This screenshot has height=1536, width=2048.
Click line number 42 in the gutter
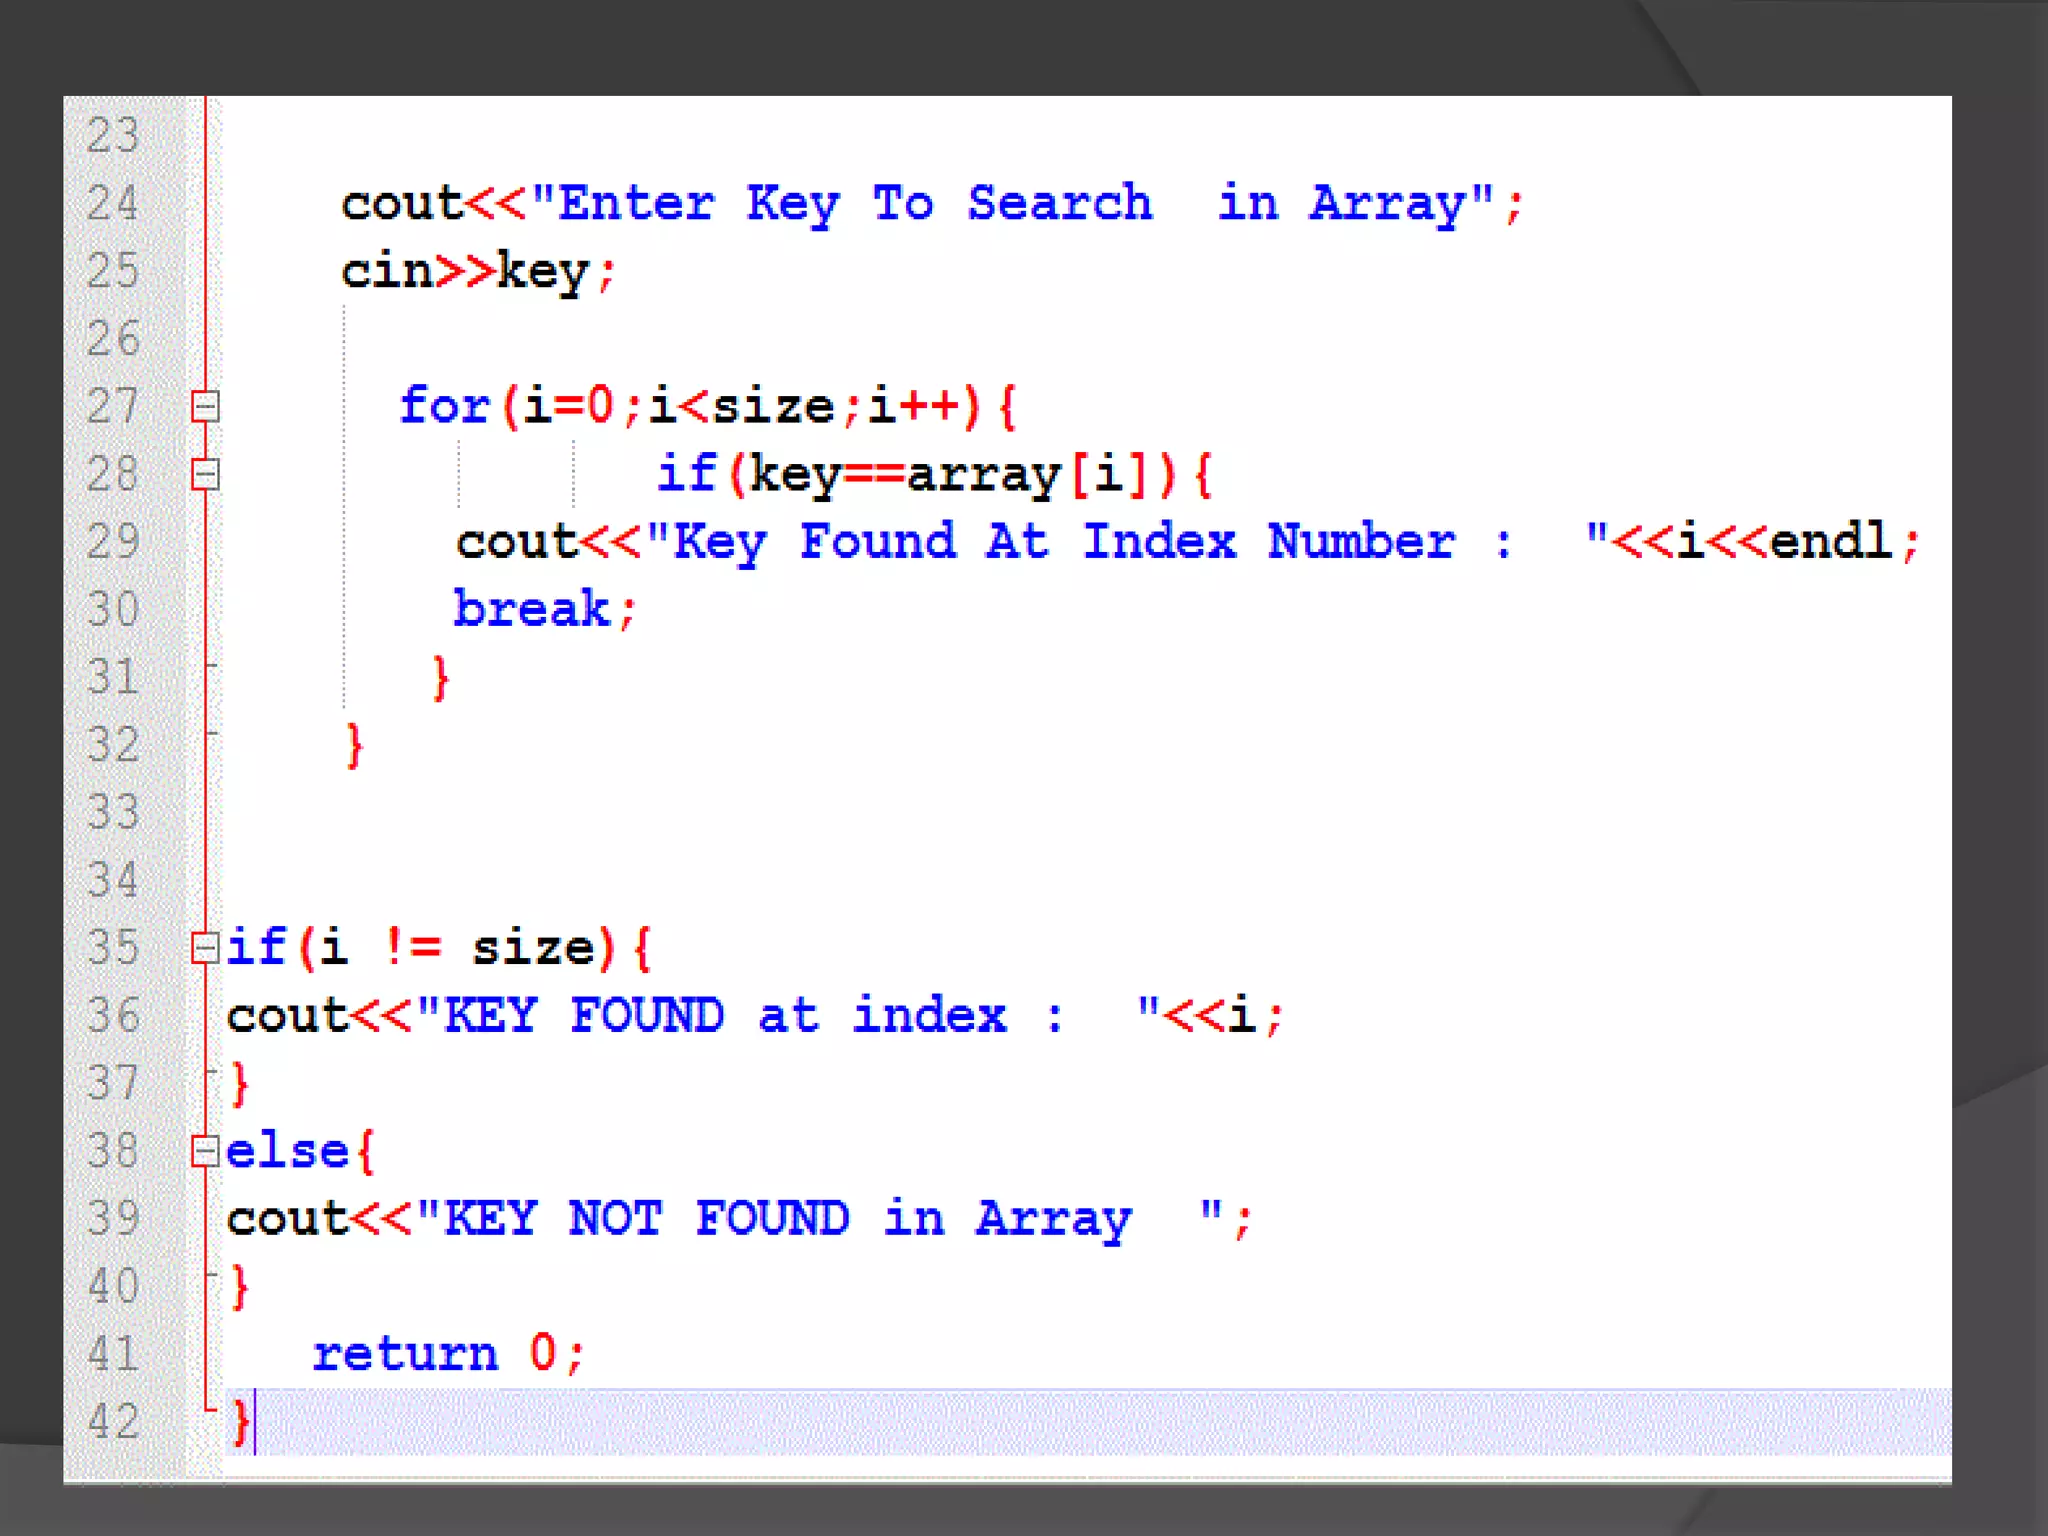coord(112,1421)
